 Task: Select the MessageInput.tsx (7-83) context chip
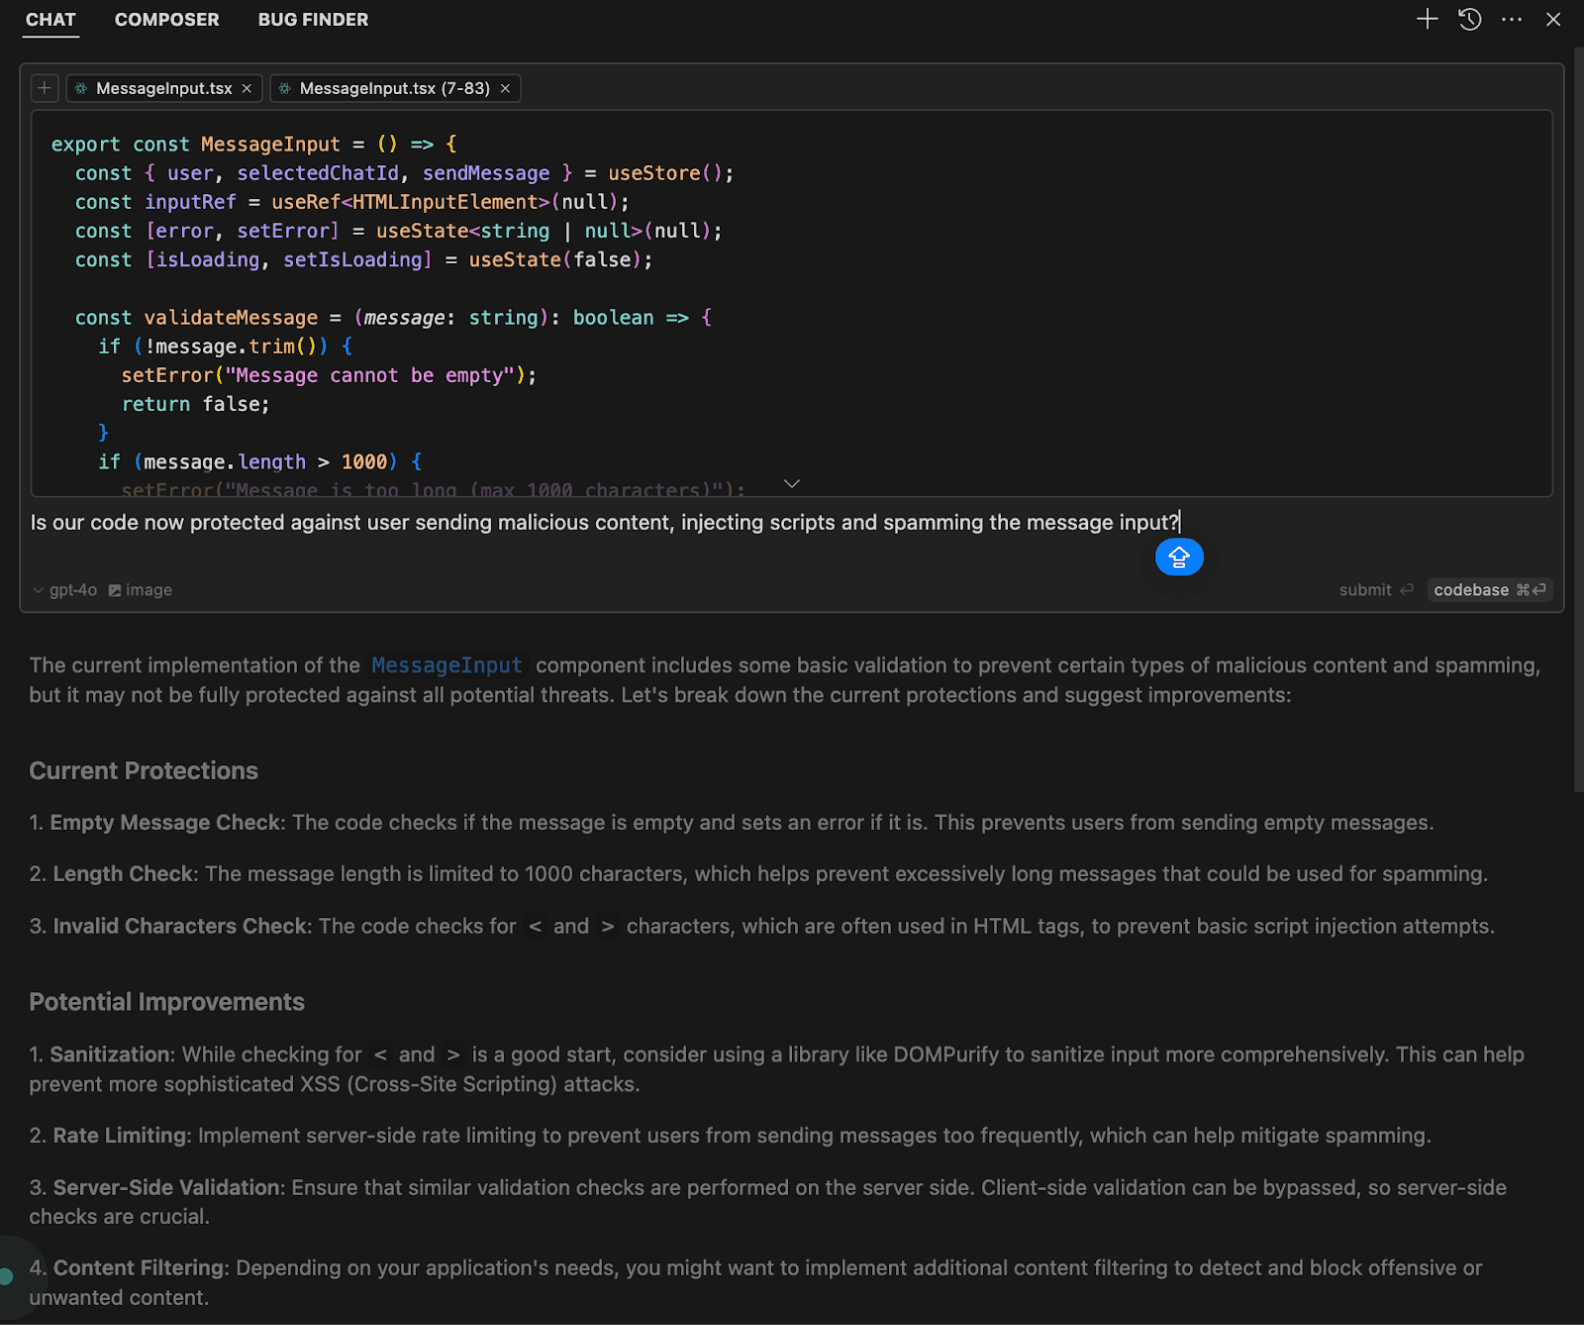[x=394, y=88]
